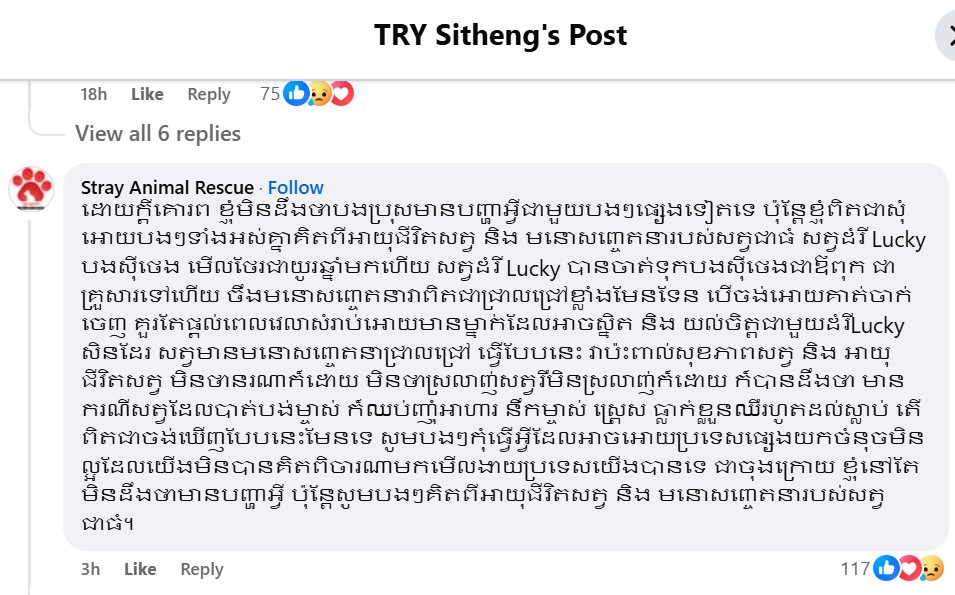Reply to the Stray Animal Rescue comment
Screen dimensions: 955x595
202,569
